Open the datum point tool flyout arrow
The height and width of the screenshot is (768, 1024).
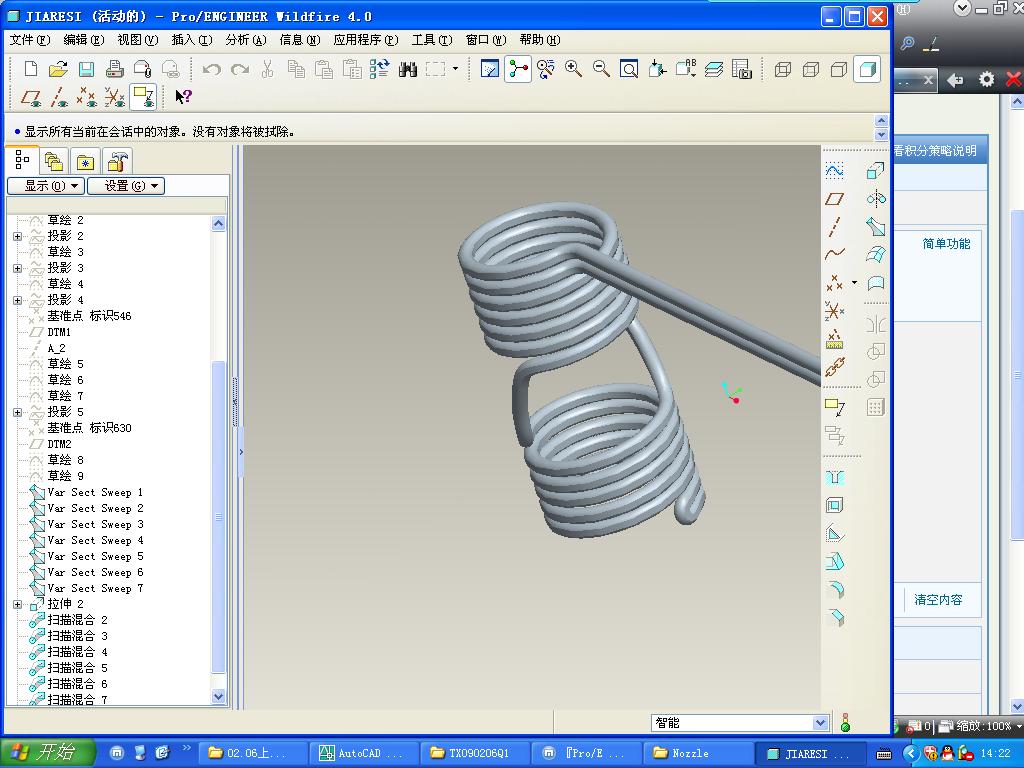pos(854,283)
